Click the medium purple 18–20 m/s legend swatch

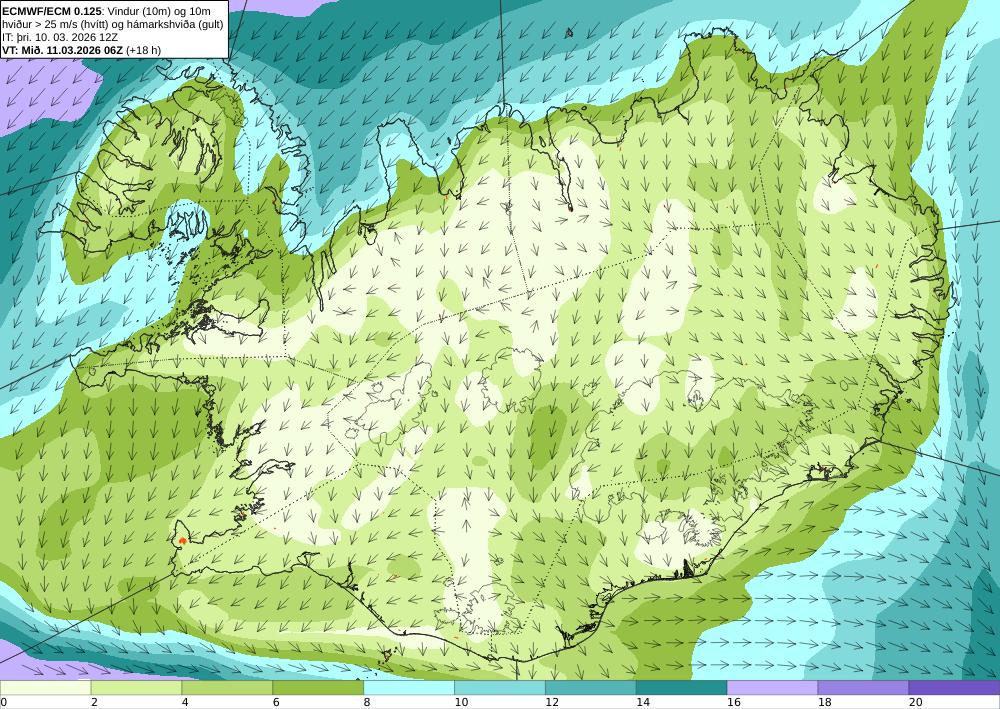[863, 688]
